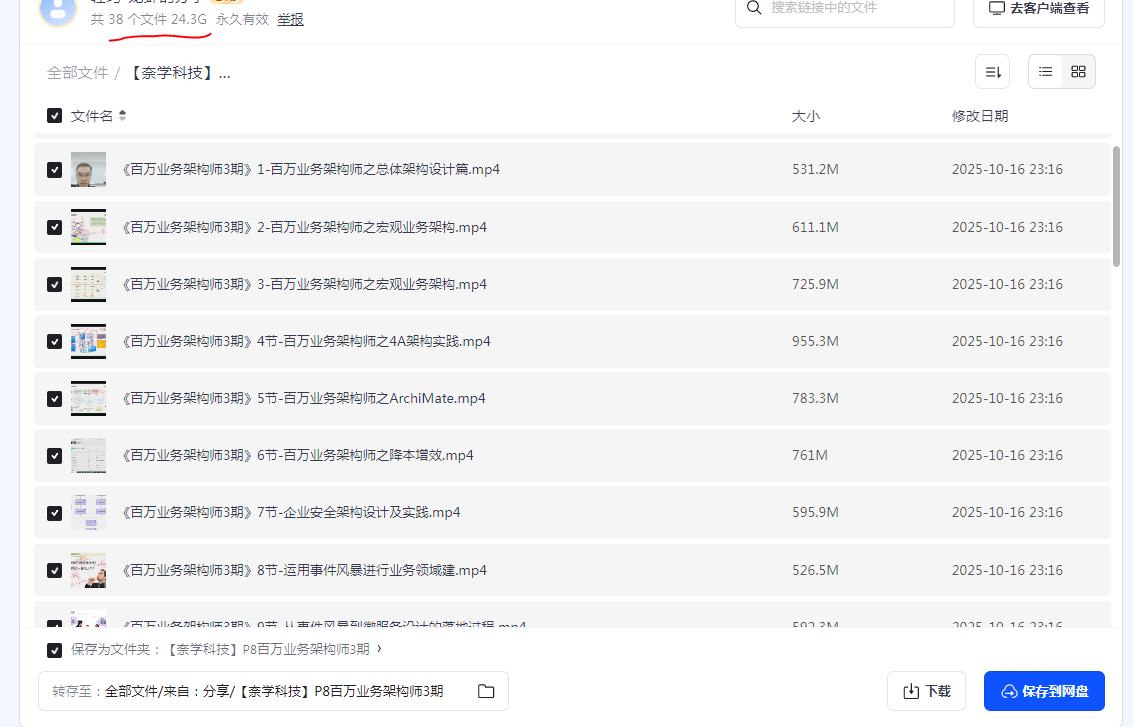Image resolution: width=1133 pixels, height=727 pixels.
Task: Toggle the 保存为文件夹 checkbox
Action: [x=54, y=650]
